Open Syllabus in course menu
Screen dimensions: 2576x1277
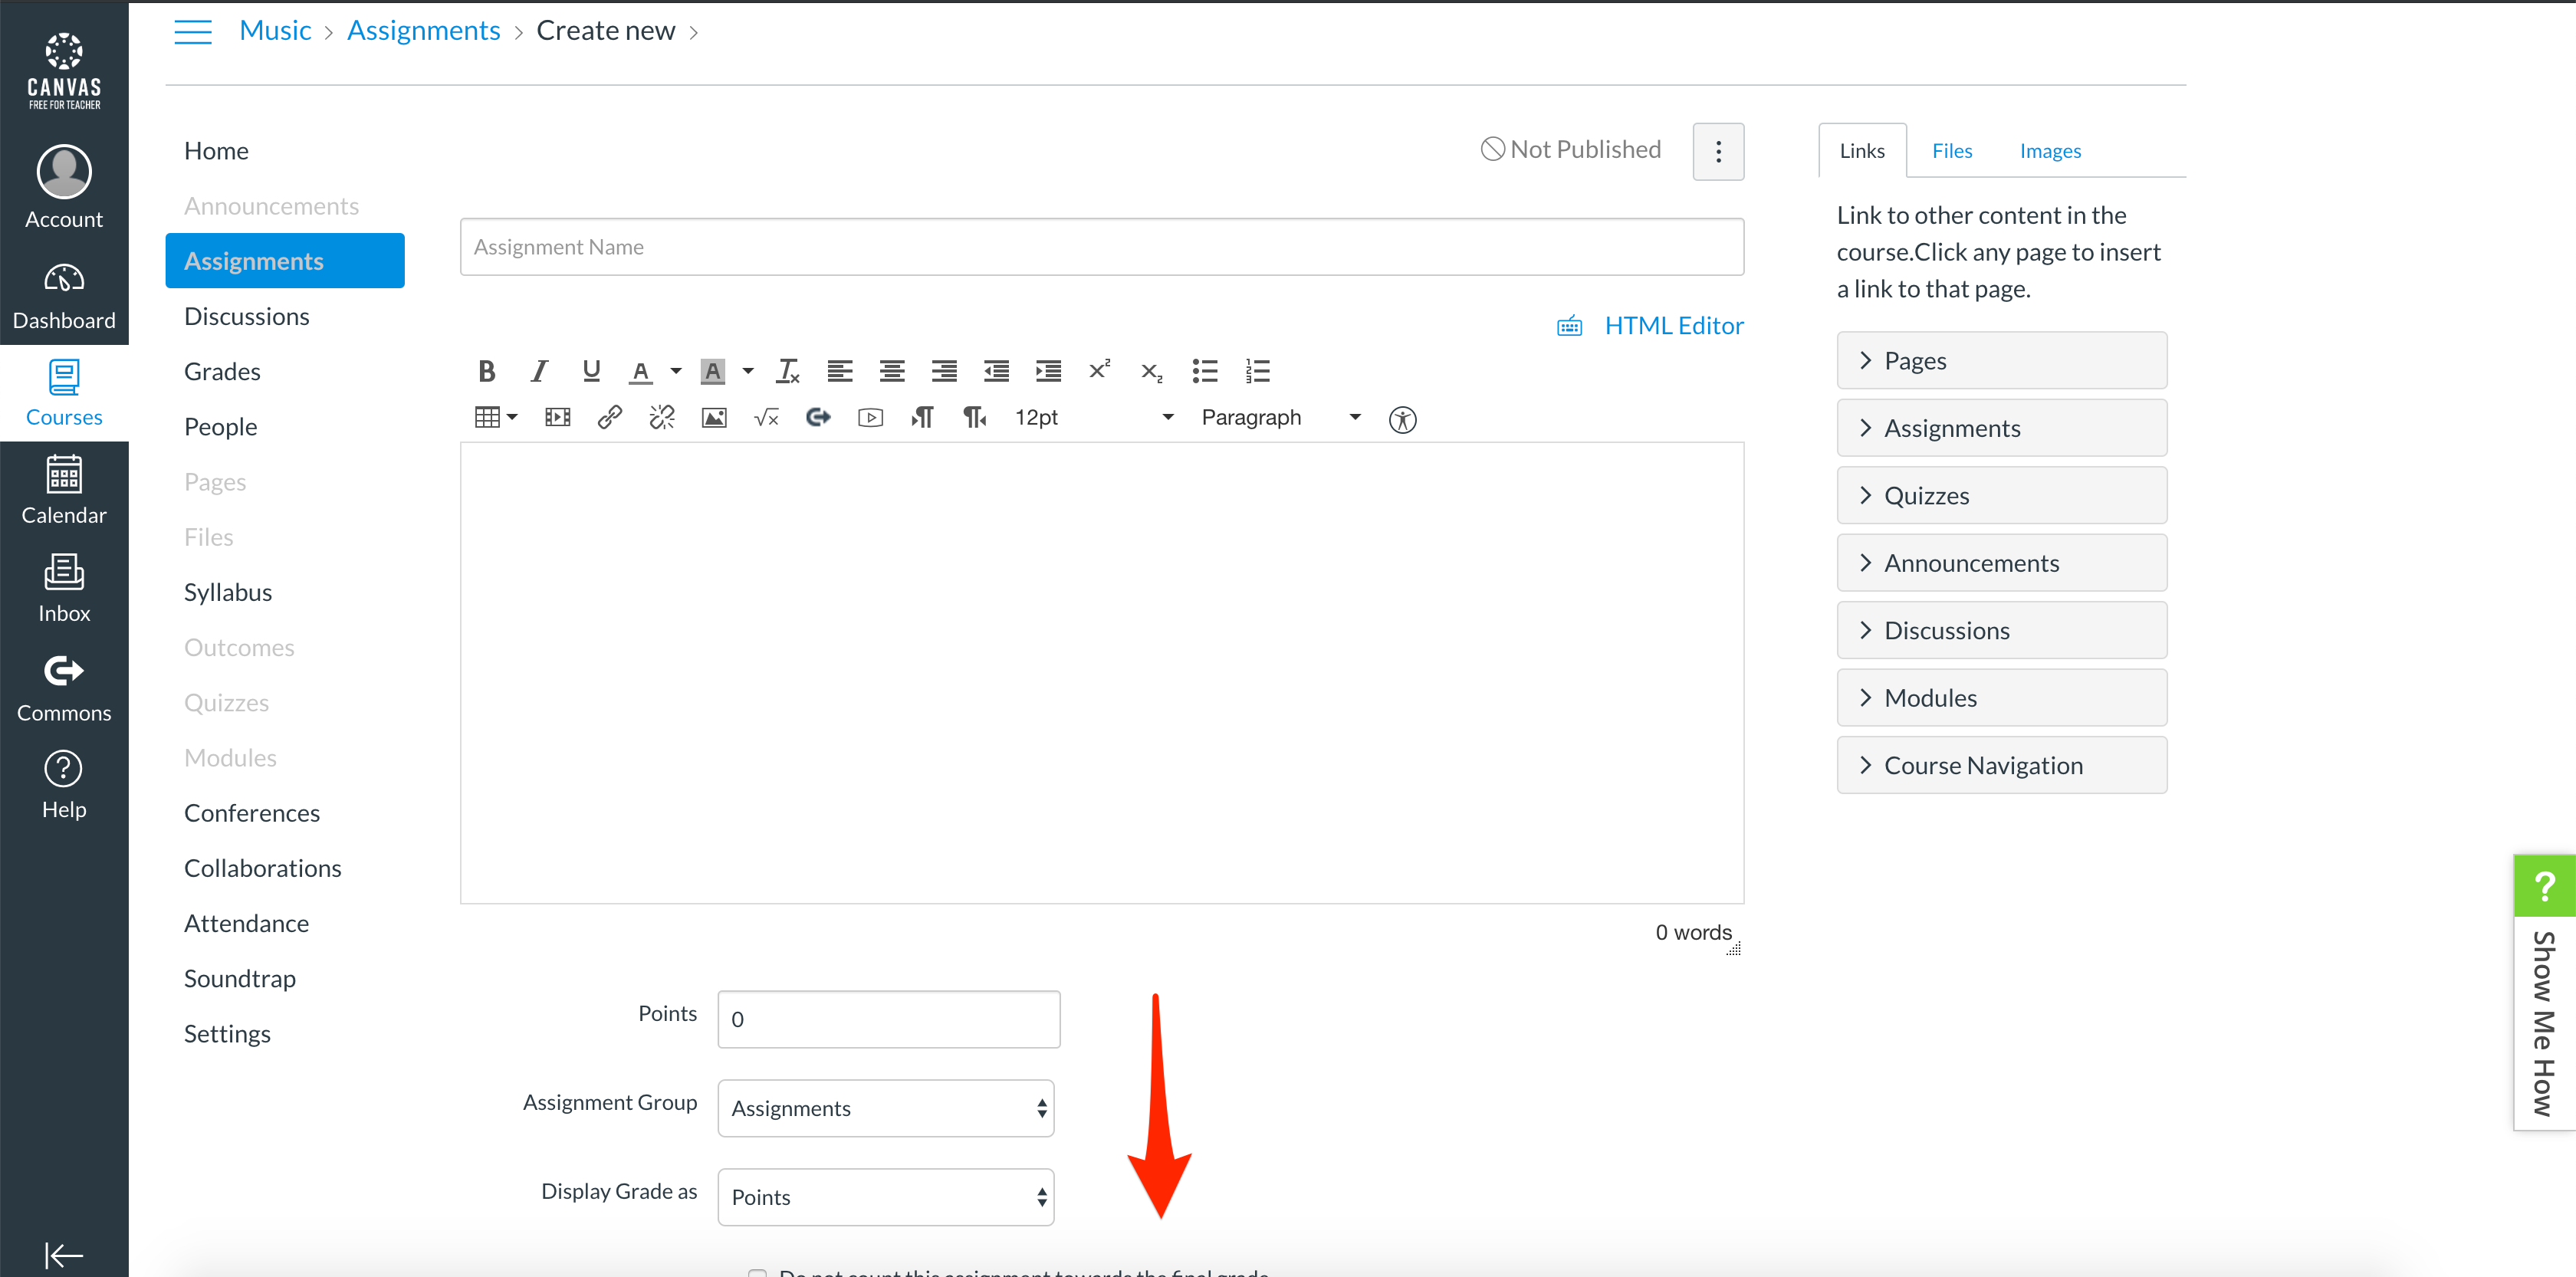(x=228, y=592)
